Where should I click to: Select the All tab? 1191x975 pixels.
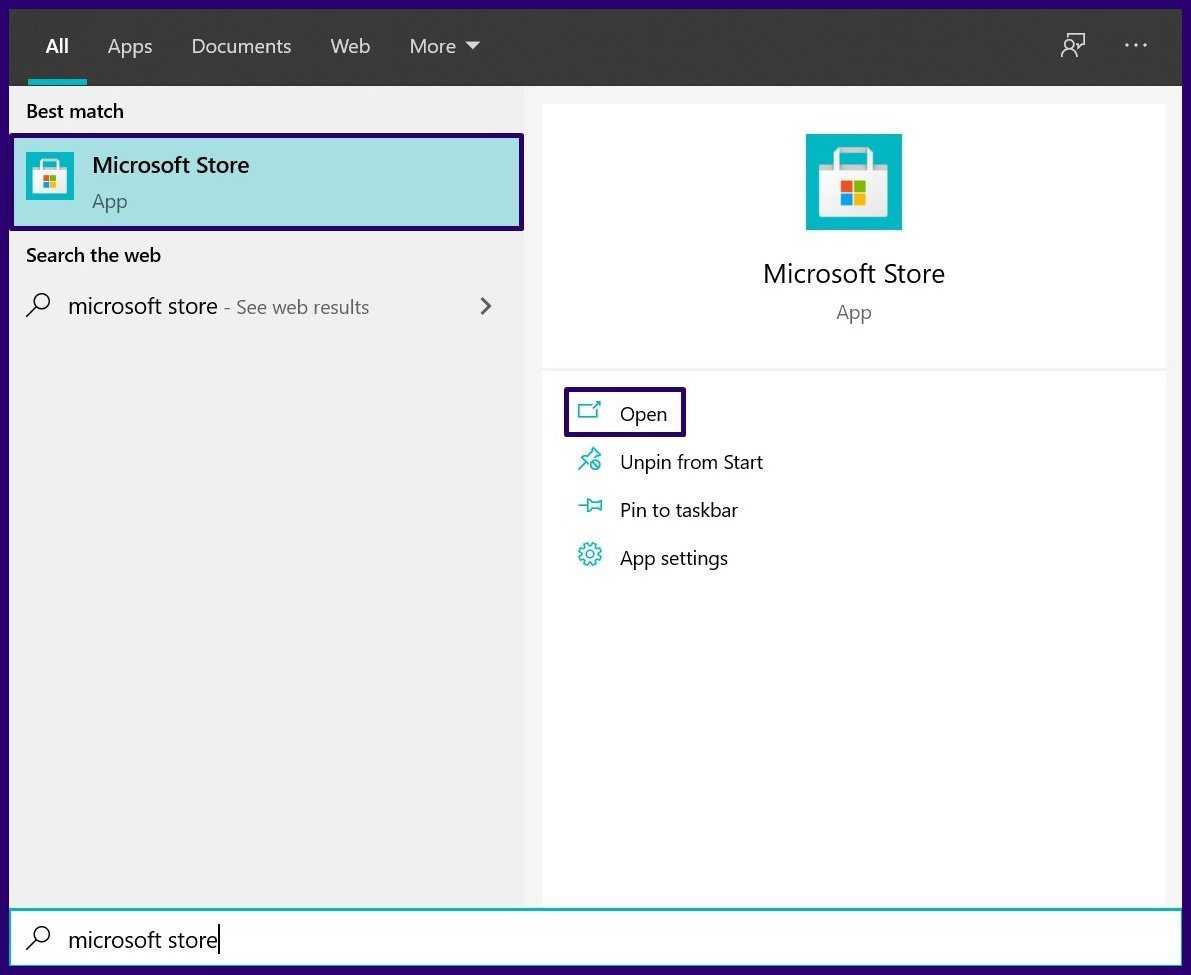click(x=57, y=46)
